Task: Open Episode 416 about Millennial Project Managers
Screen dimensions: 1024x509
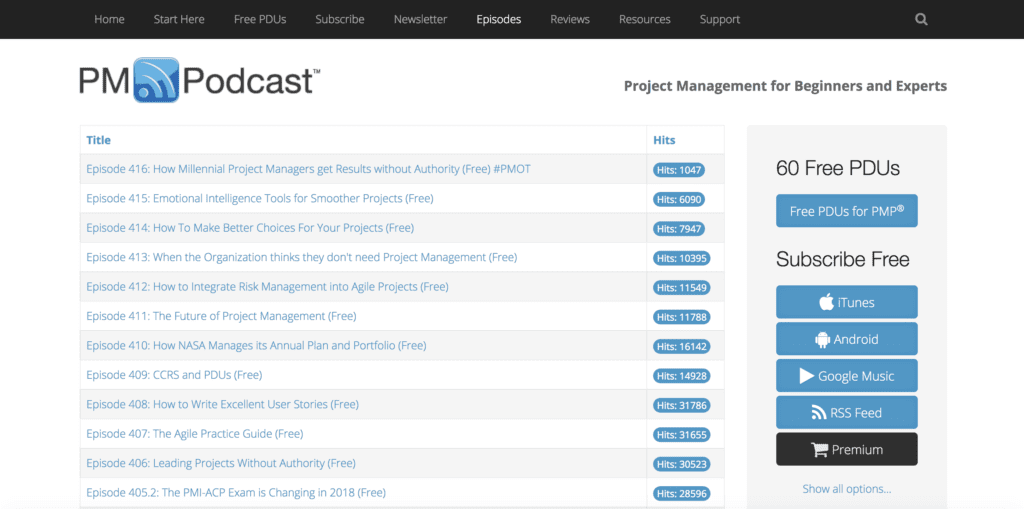Action: click(x=308, y=169)
